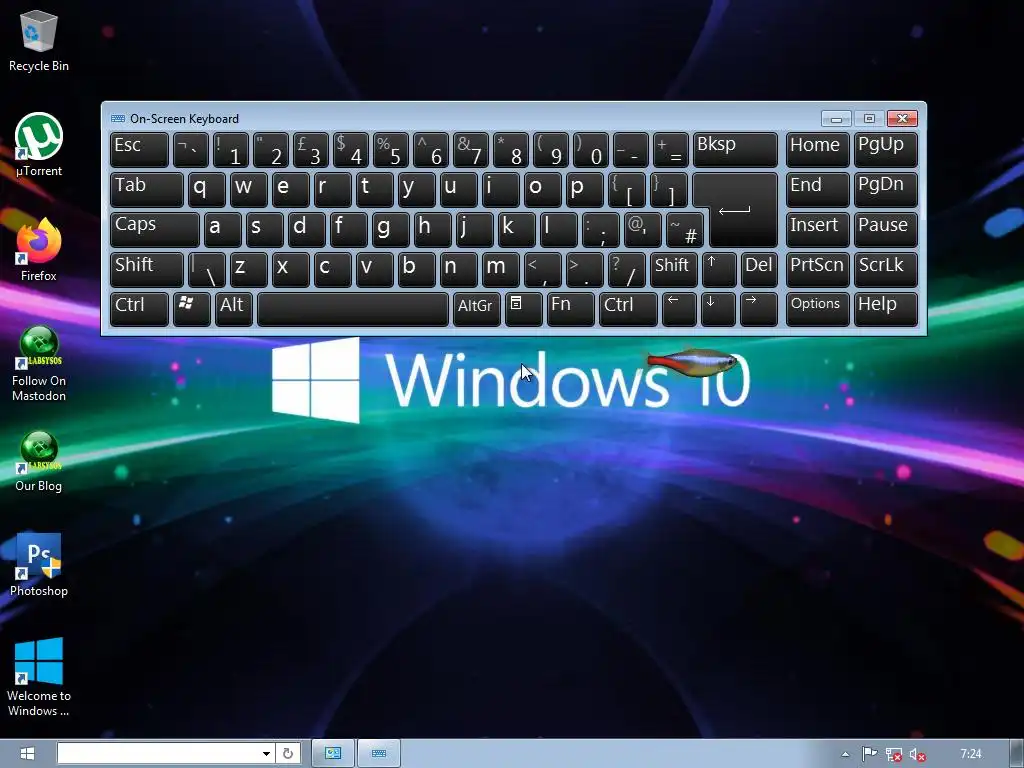Click the Insert key
Viewport: 1024px width, 768px height.
click(x=818, y=230)
